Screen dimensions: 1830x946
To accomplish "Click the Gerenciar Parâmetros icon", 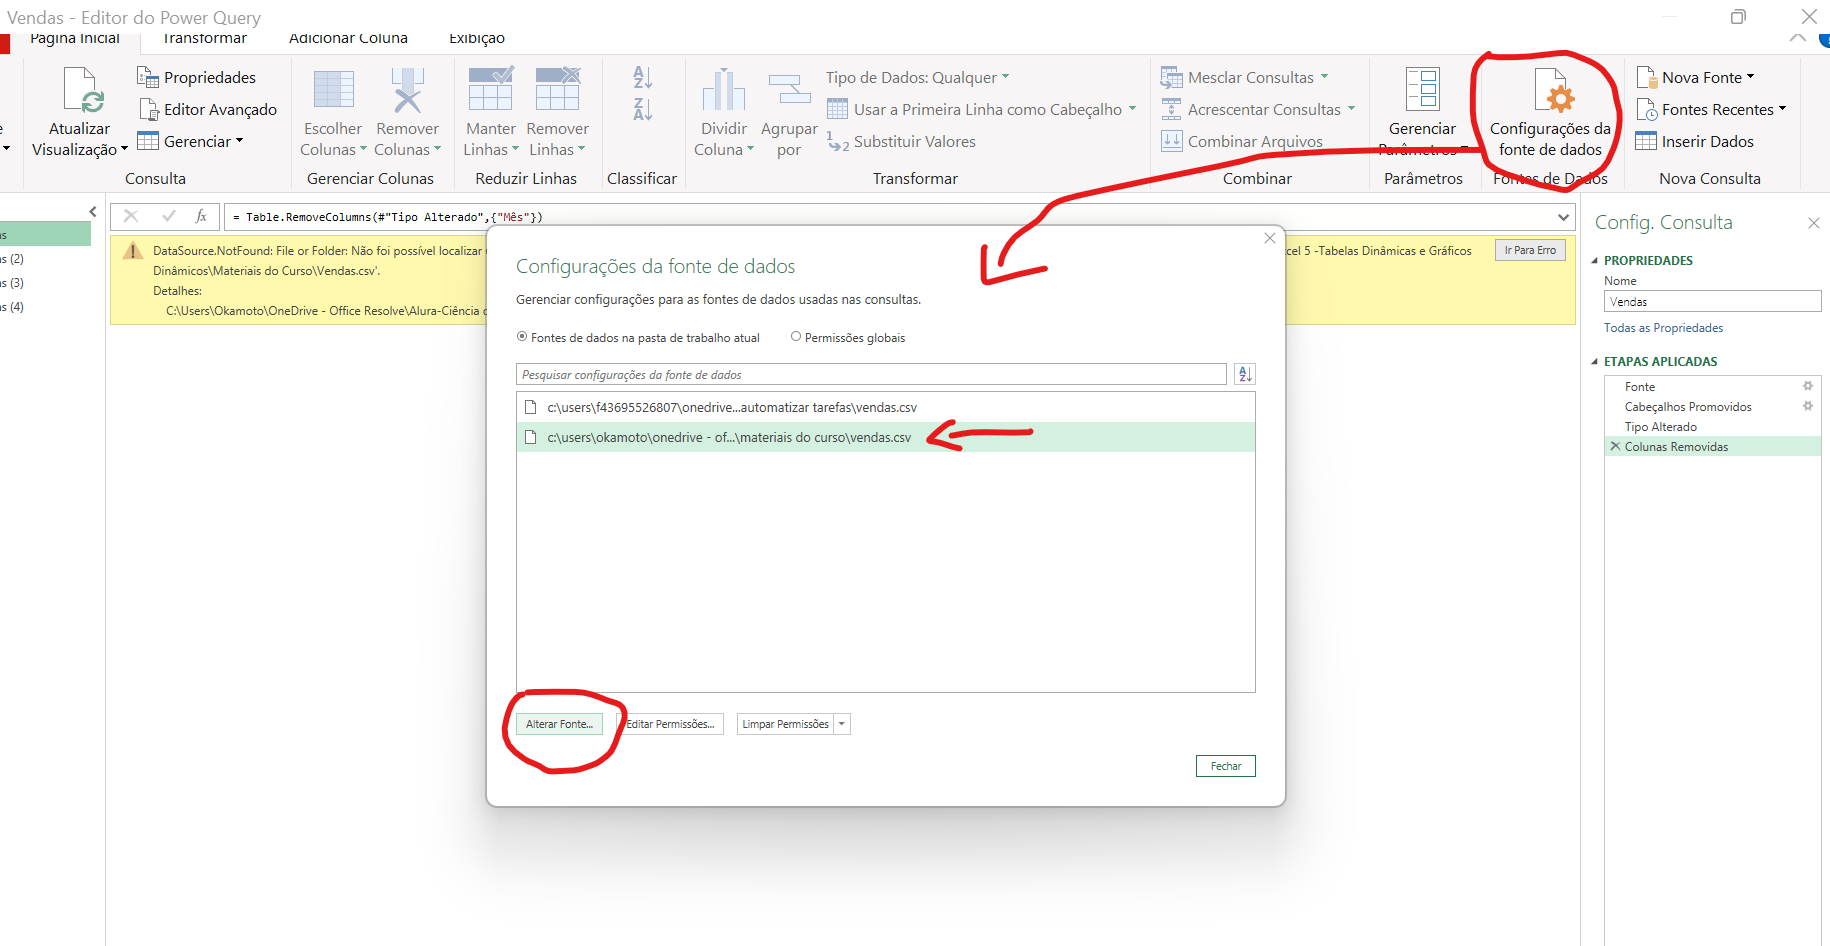I will click(x=1422, y=90).
